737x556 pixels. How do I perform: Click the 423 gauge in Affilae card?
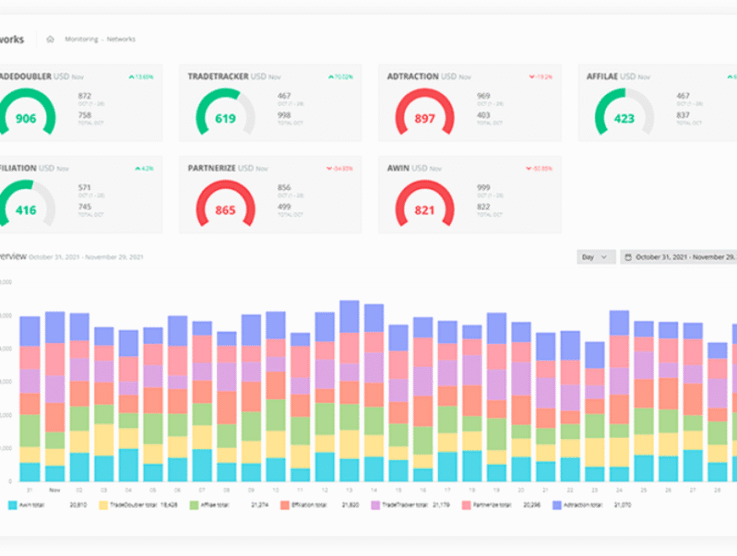[625, 113]
